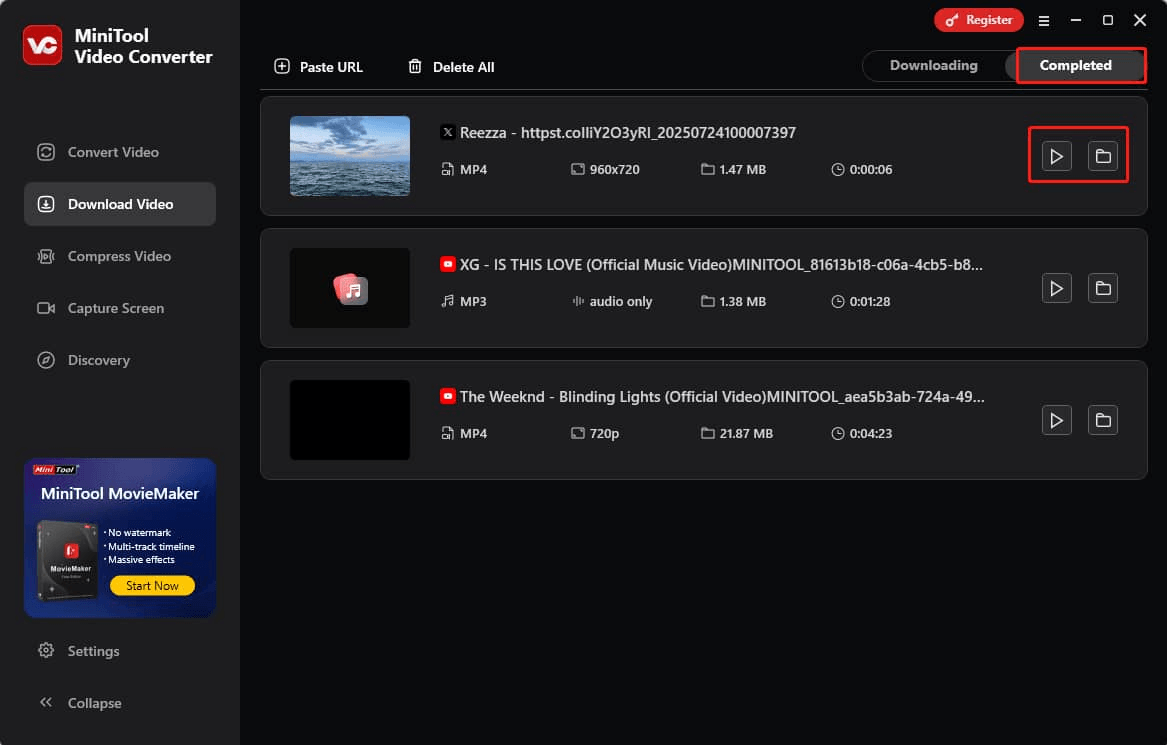Click the Paste URL button
The image size is (1167, 745).
pos(319,67)
